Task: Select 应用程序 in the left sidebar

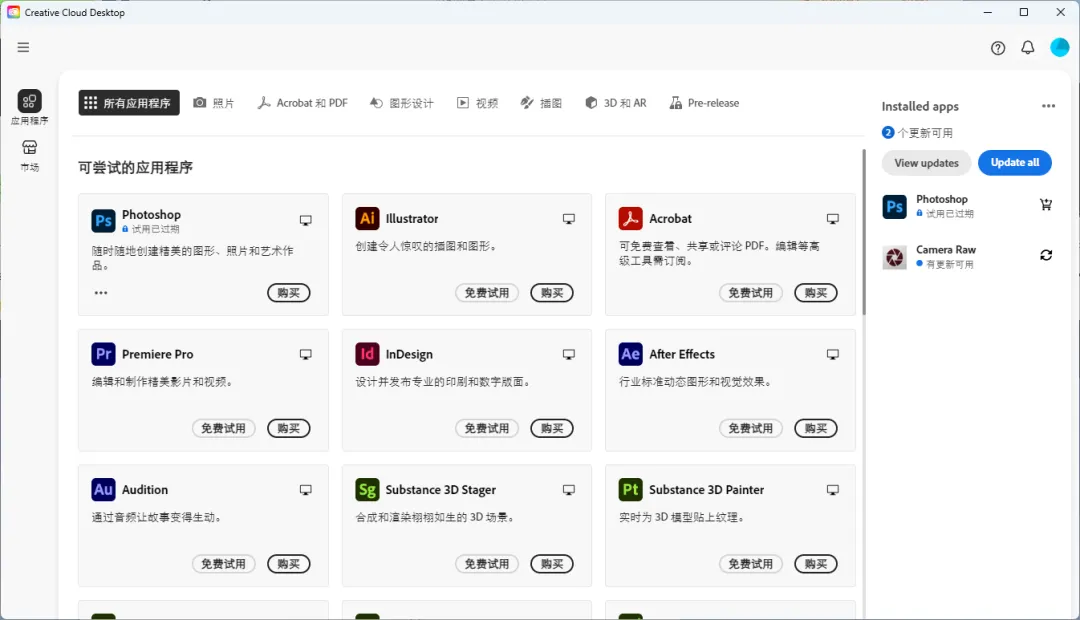Action: tap(30, 107)
